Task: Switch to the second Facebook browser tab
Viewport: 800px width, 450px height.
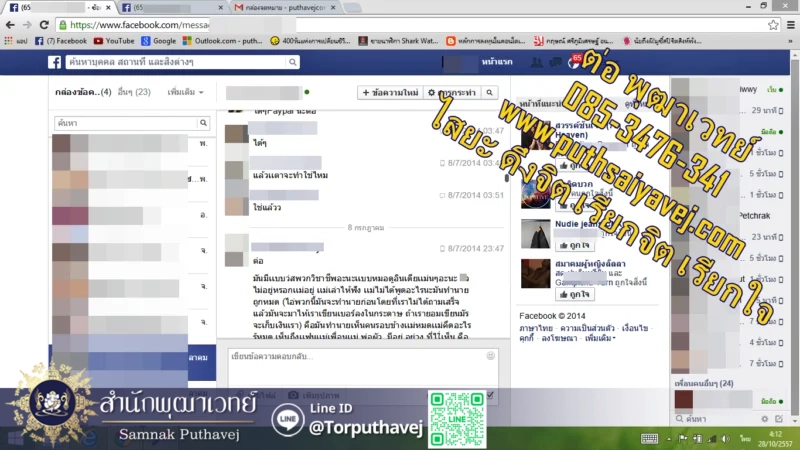Action: tap(172, 8)
